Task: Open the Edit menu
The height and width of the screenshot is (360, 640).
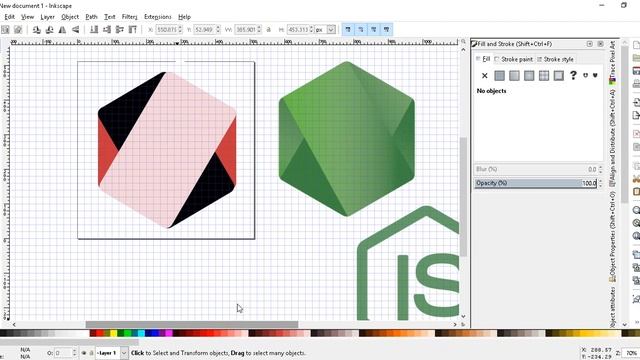Action: (x=9, y=17)
